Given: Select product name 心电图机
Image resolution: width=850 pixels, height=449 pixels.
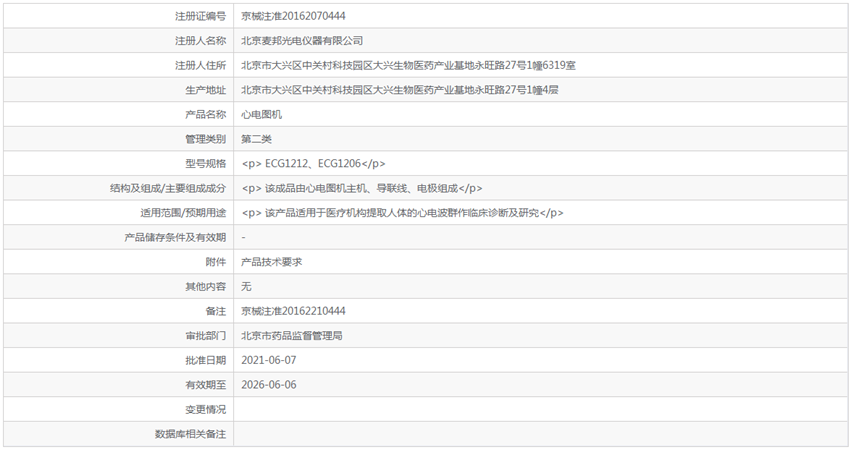Looking at the screenshot, I should [x=261, y=114].
